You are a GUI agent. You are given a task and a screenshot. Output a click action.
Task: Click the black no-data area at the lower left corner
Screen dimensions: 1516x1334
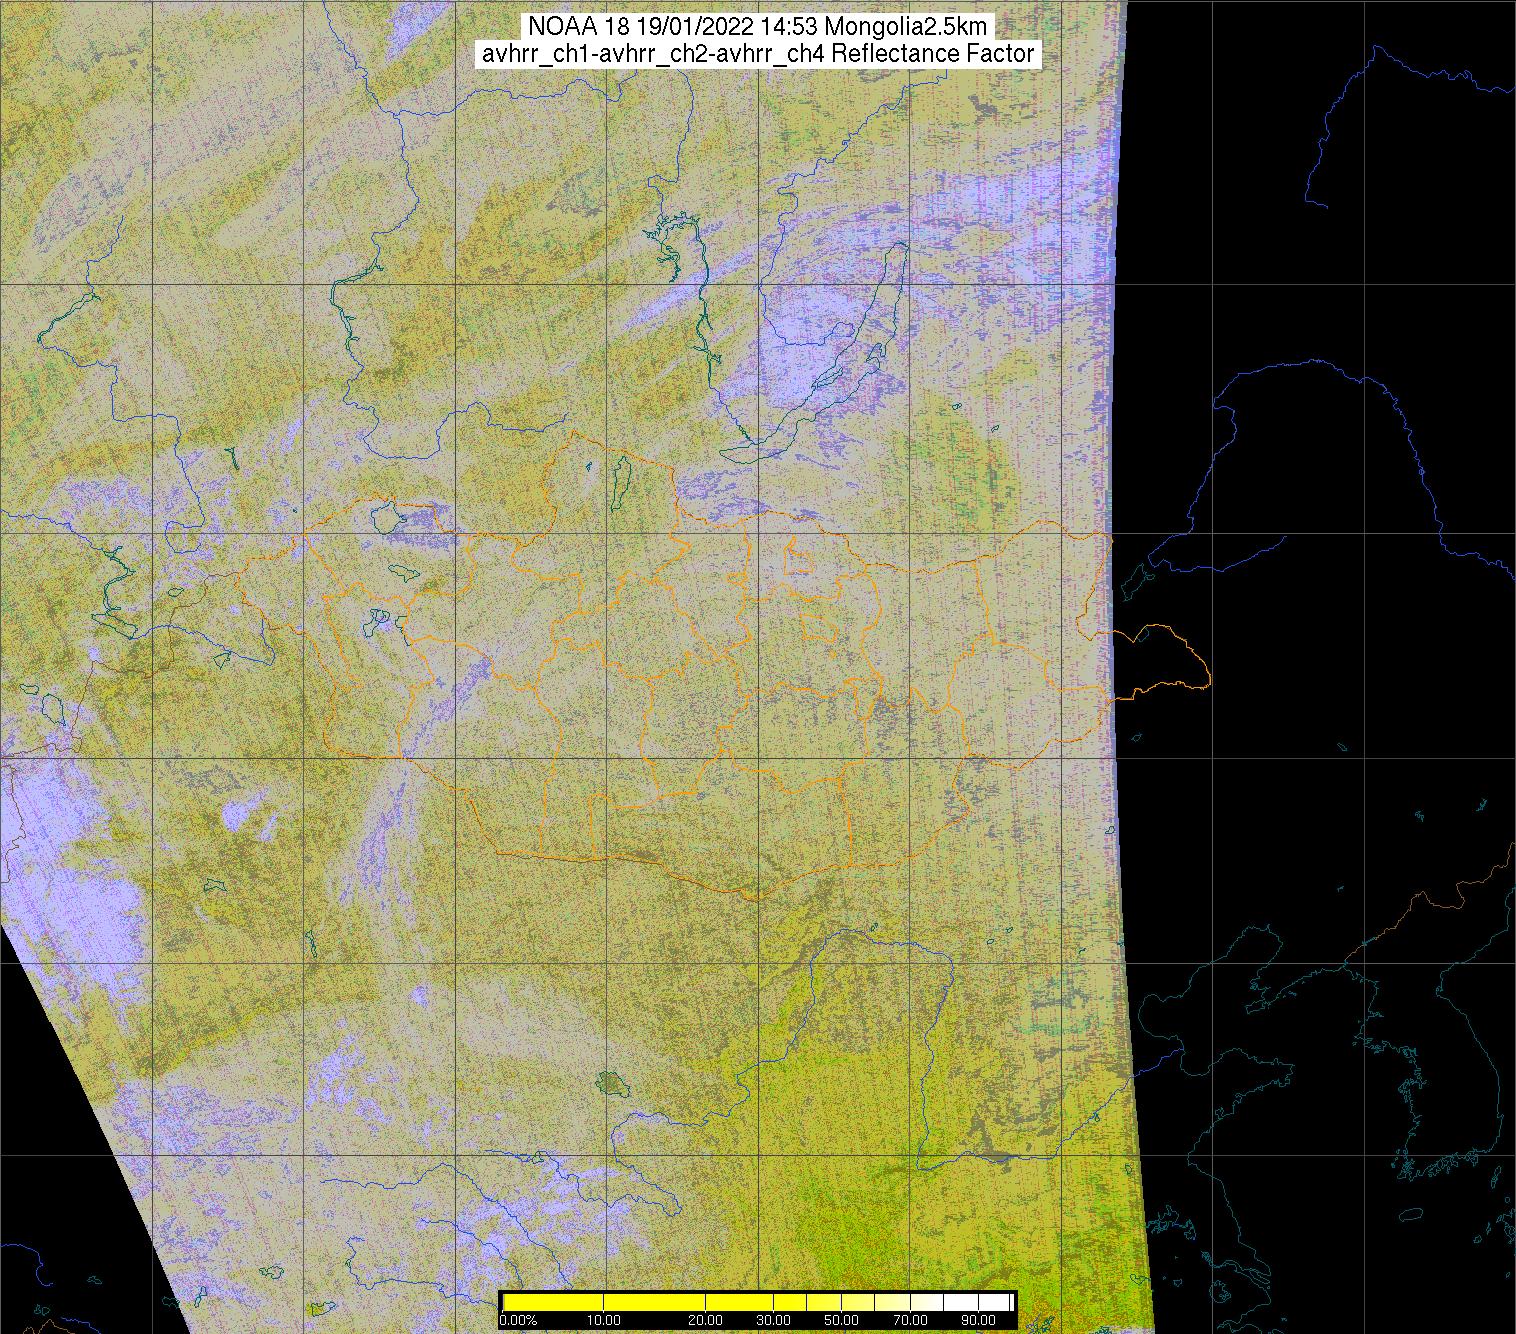click(40, 1150)
